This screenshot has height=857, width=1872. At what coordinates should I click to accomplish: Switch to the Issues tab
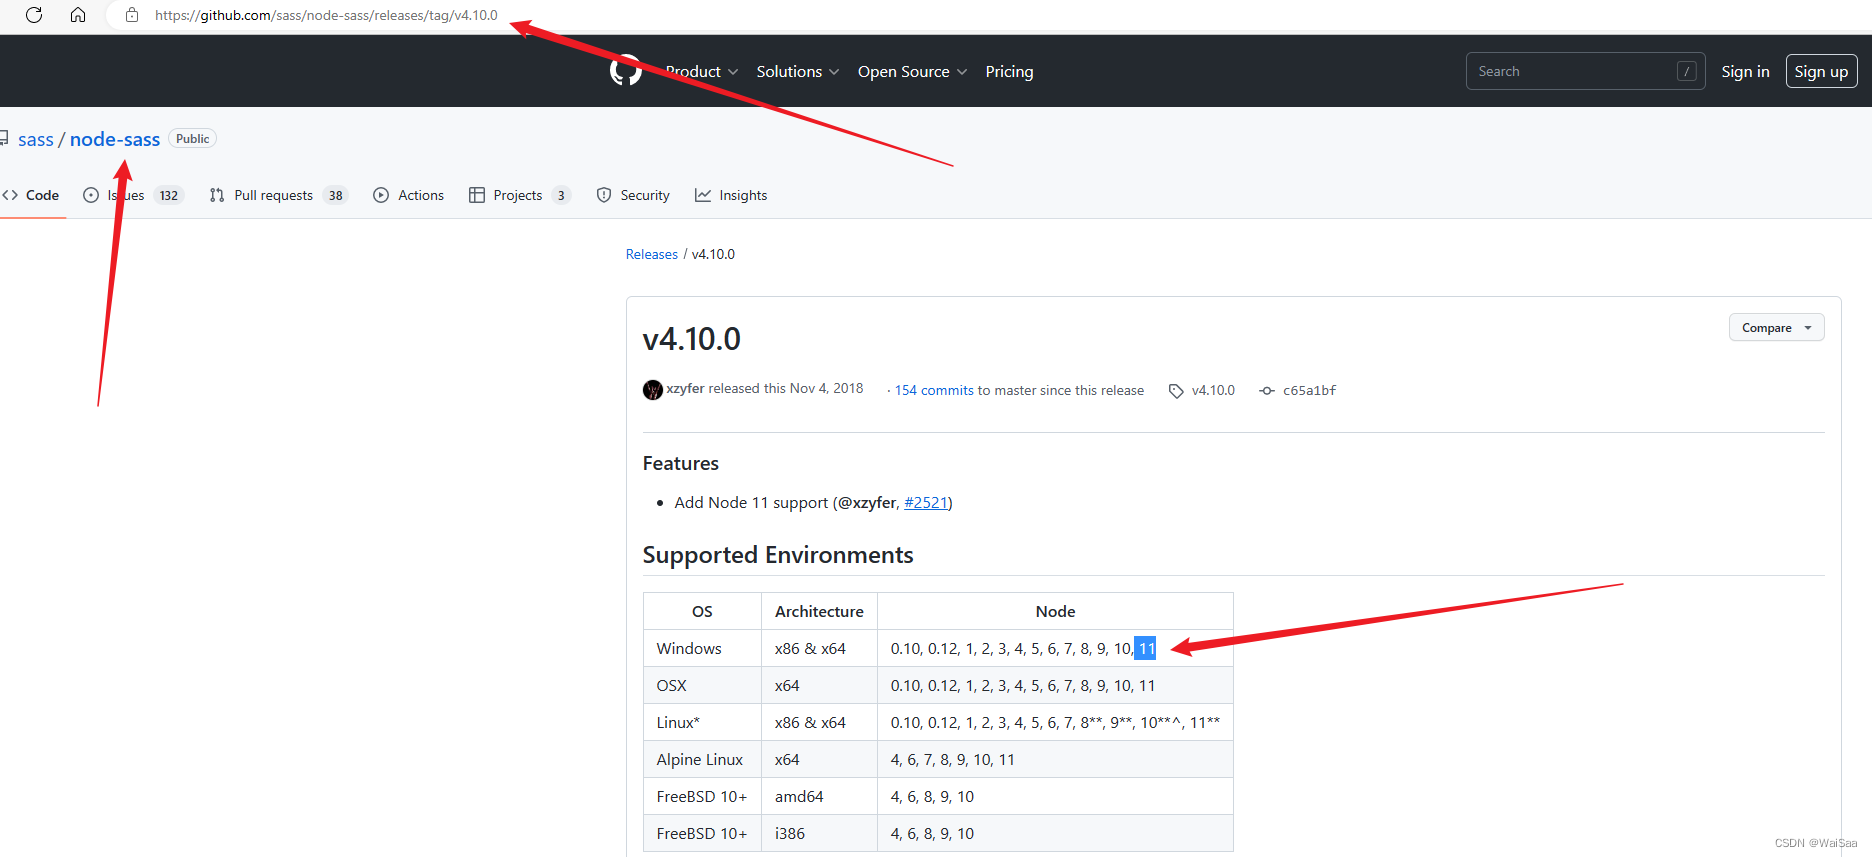pos(133,195)
